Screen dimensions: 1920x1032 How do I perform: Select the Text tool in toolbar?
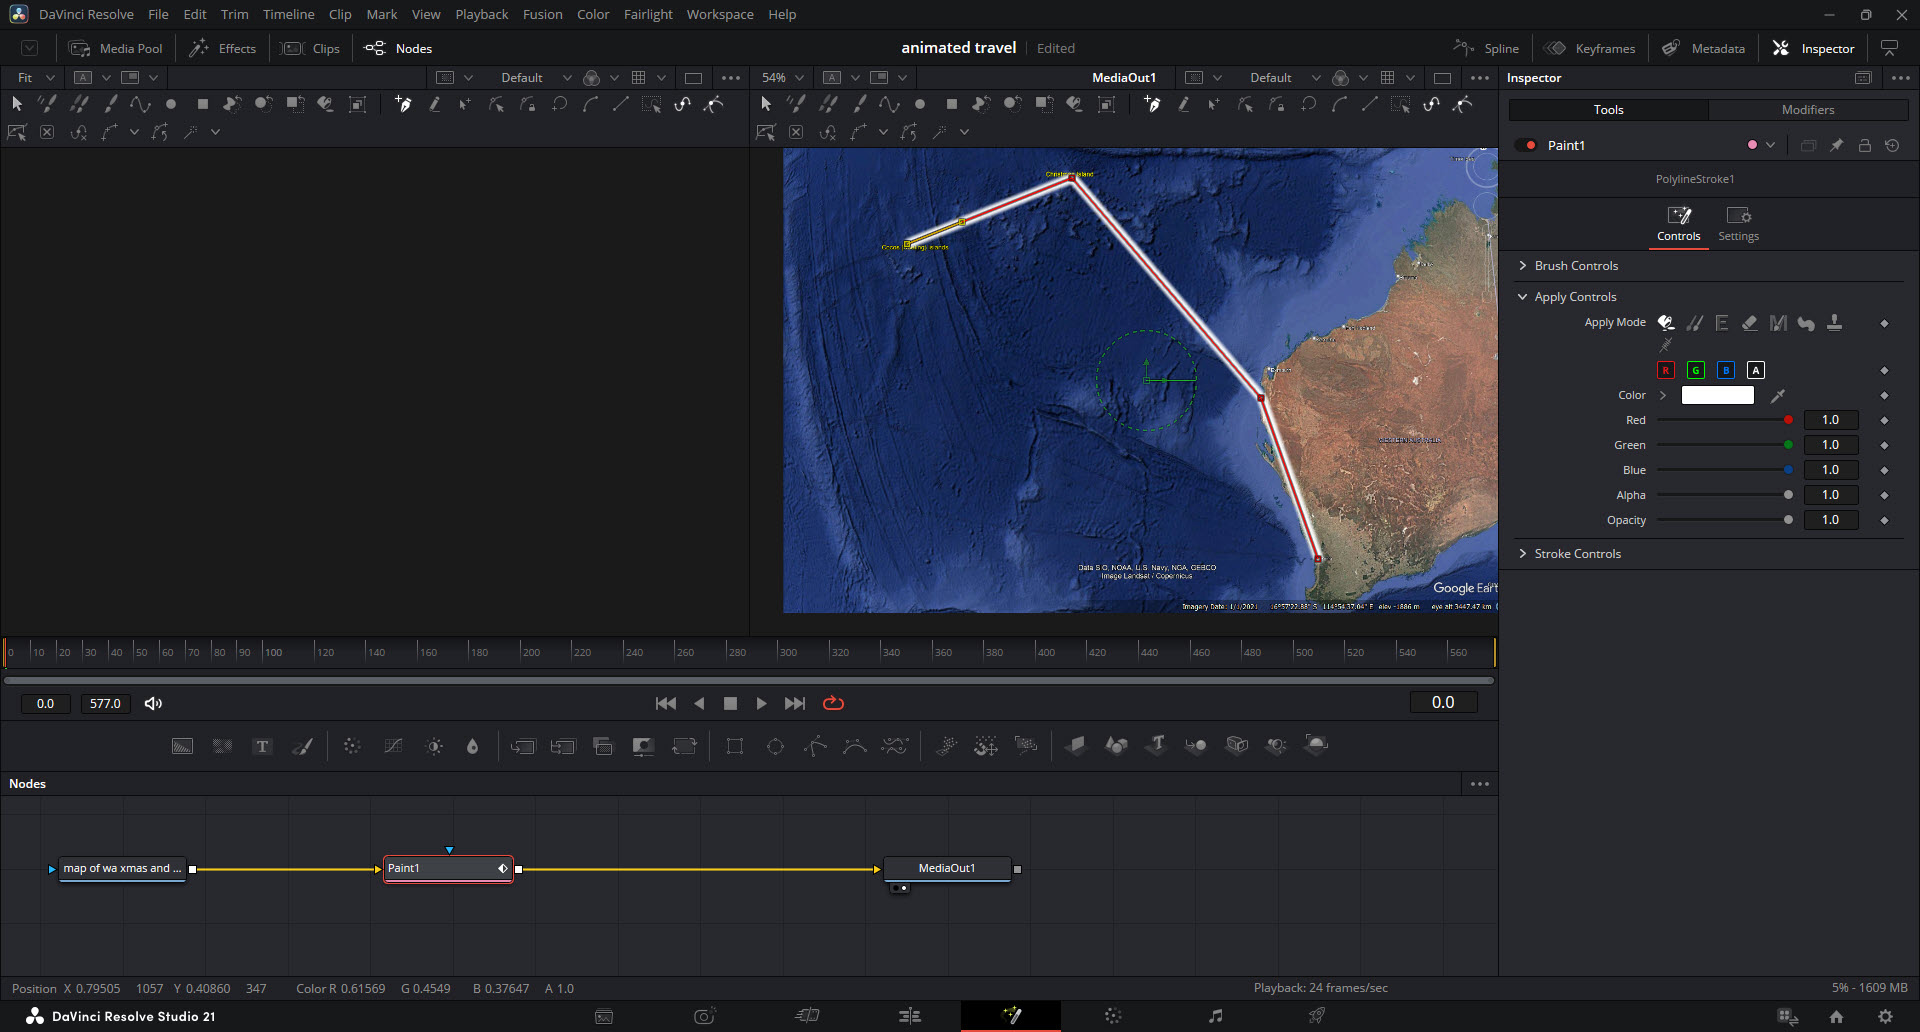pyautogui.click(x=262, y=746)
